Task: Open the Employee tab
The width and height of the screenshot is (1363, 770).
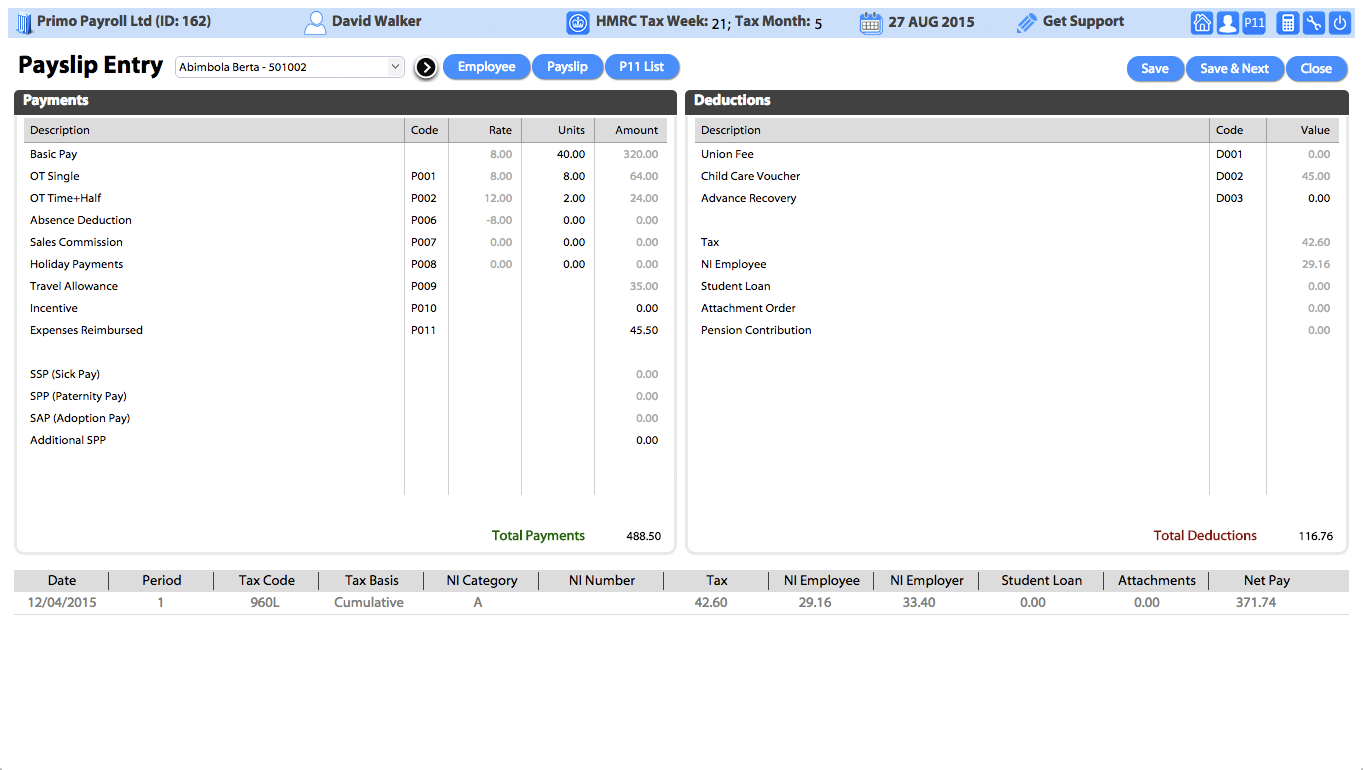Action: pyautogui.click(x=486, y=67)
